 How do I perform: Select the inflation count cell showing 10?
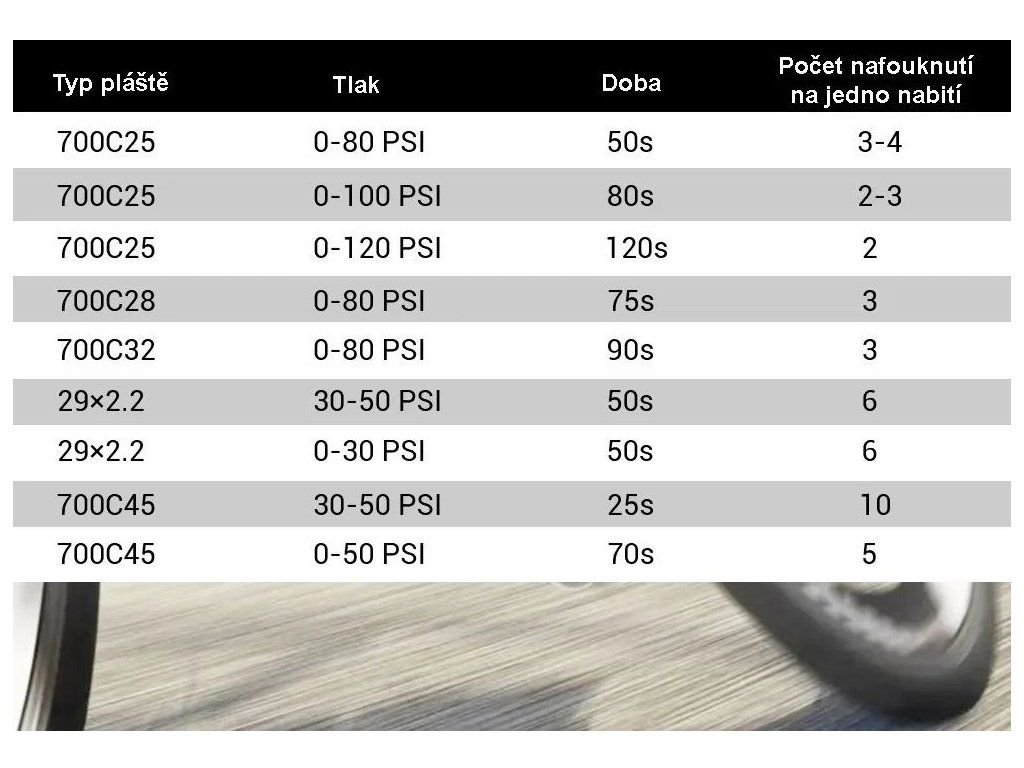point(875,504)
